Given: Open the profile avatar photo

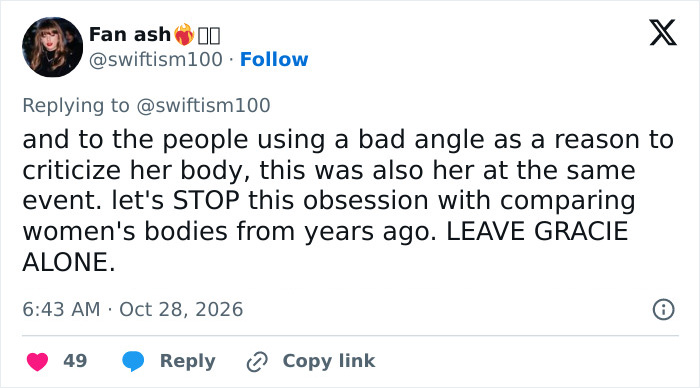Looking at the screenshot, I should click(53, 47).
